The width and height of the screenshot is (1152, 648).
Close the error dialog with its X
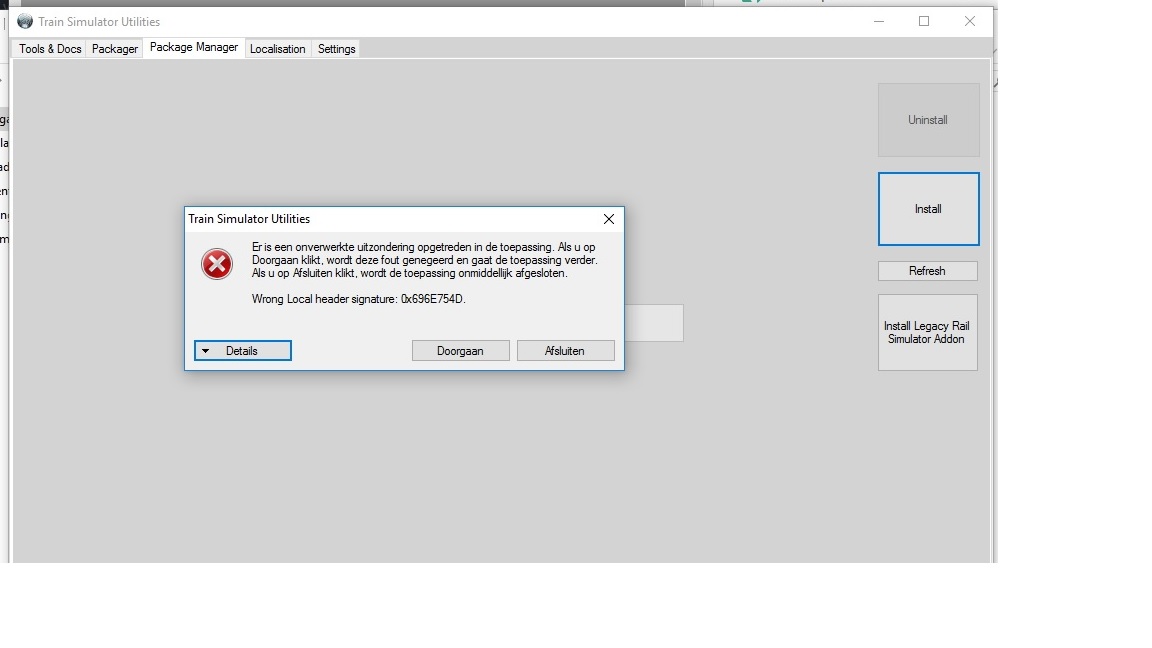pos(608,219)
